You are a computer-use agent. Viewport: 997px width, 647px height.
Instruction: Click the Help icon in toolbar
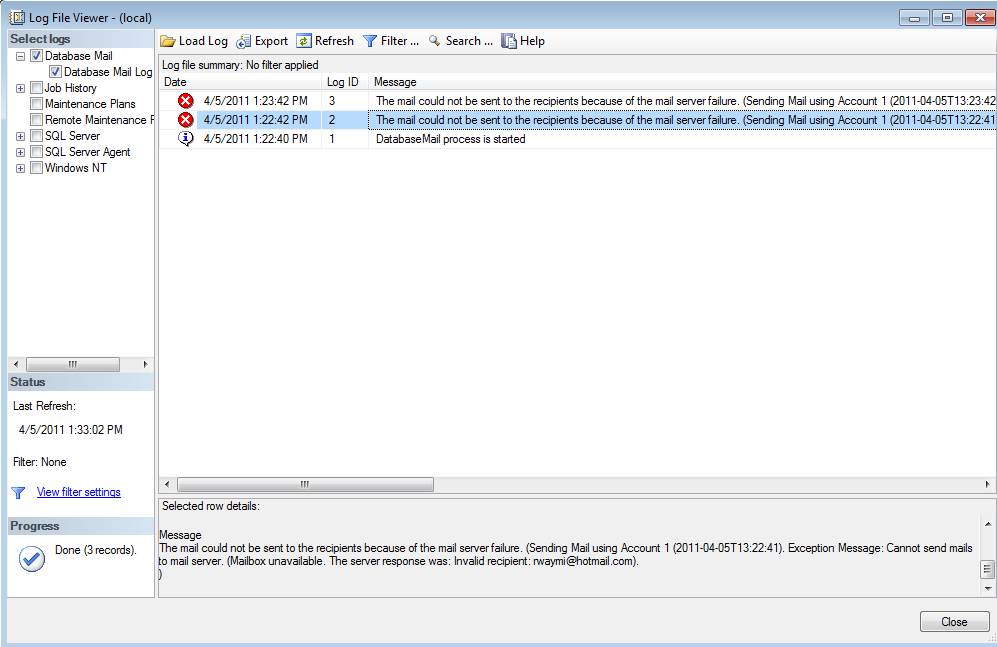(x=509, y=41)
